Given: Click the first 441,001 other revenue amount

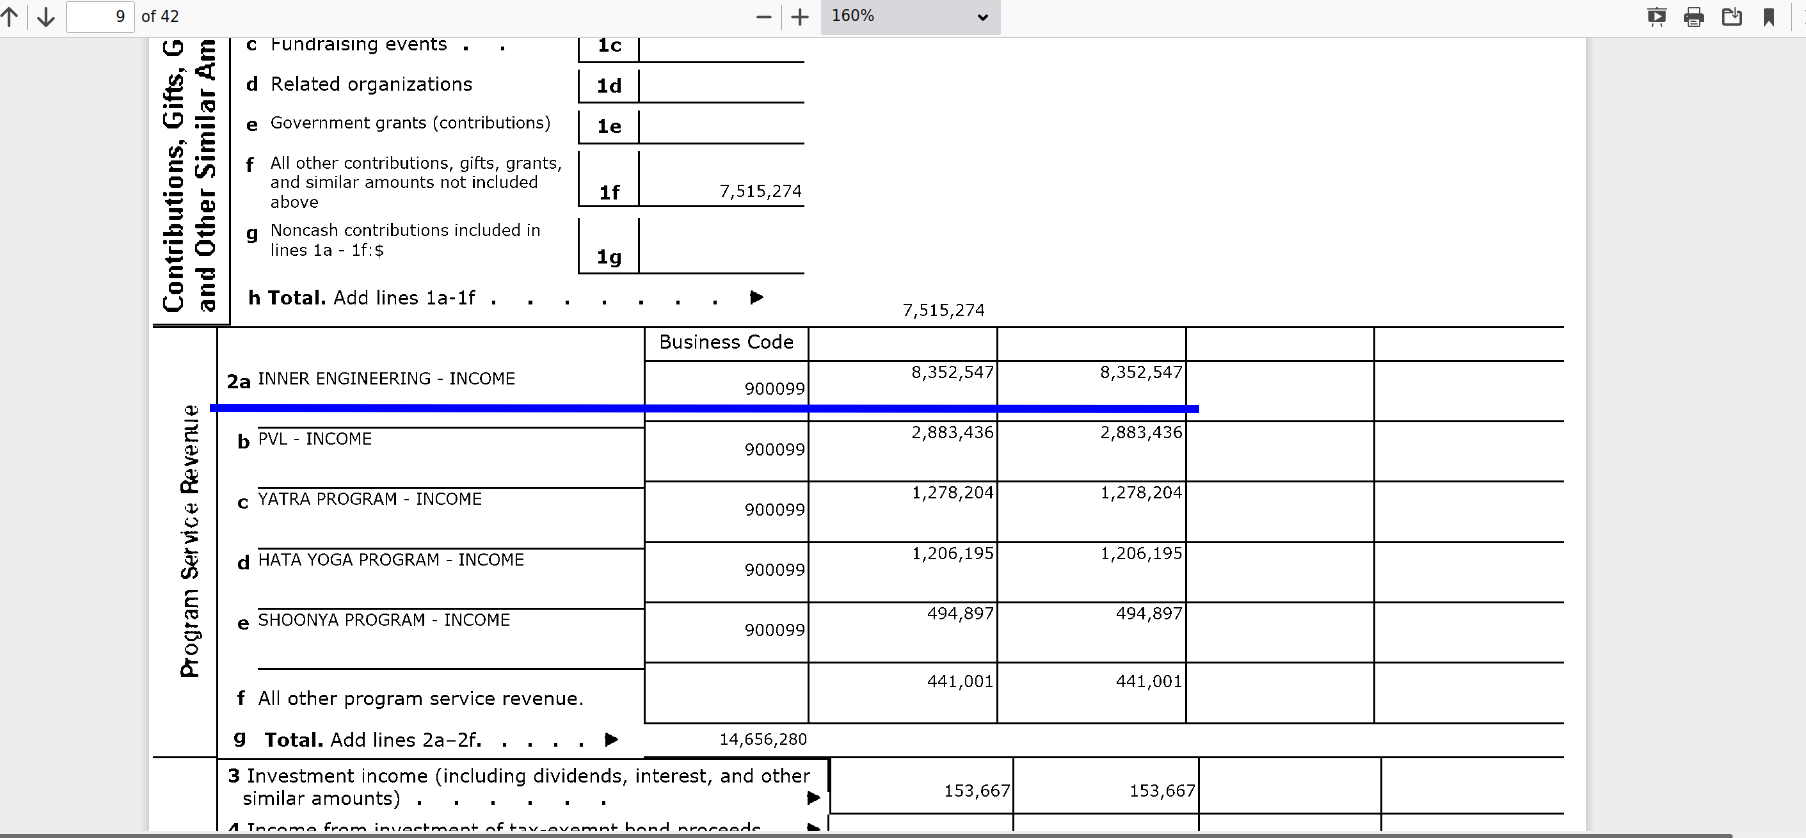Looking at the screenshot, I should pos(960,681).
